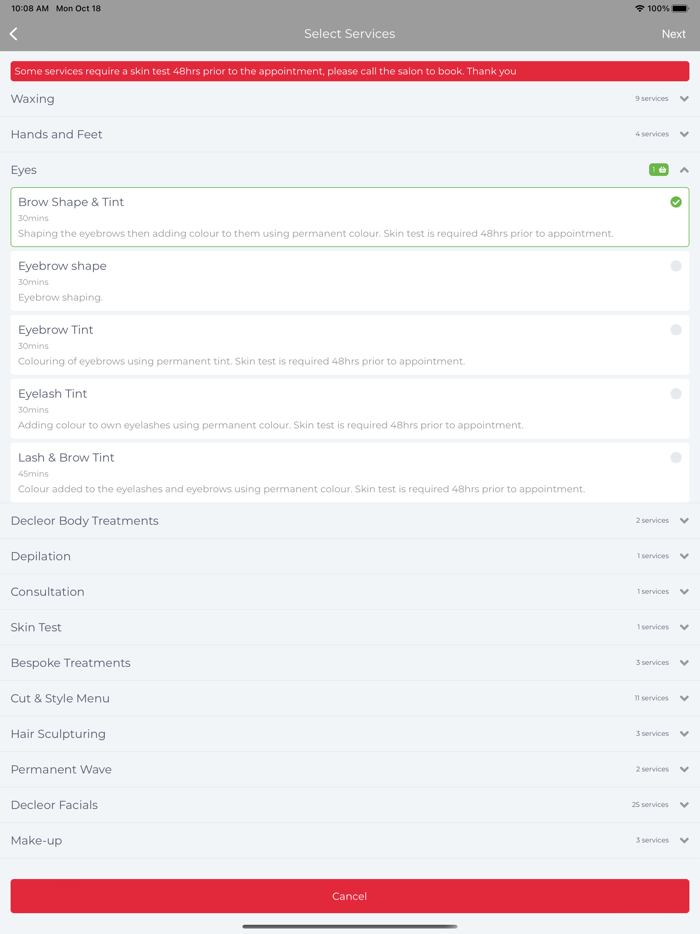The width and height of the screenshot is (700, 934).
Task: Collapse the Eyes section chevron
Action: (684, 170)
